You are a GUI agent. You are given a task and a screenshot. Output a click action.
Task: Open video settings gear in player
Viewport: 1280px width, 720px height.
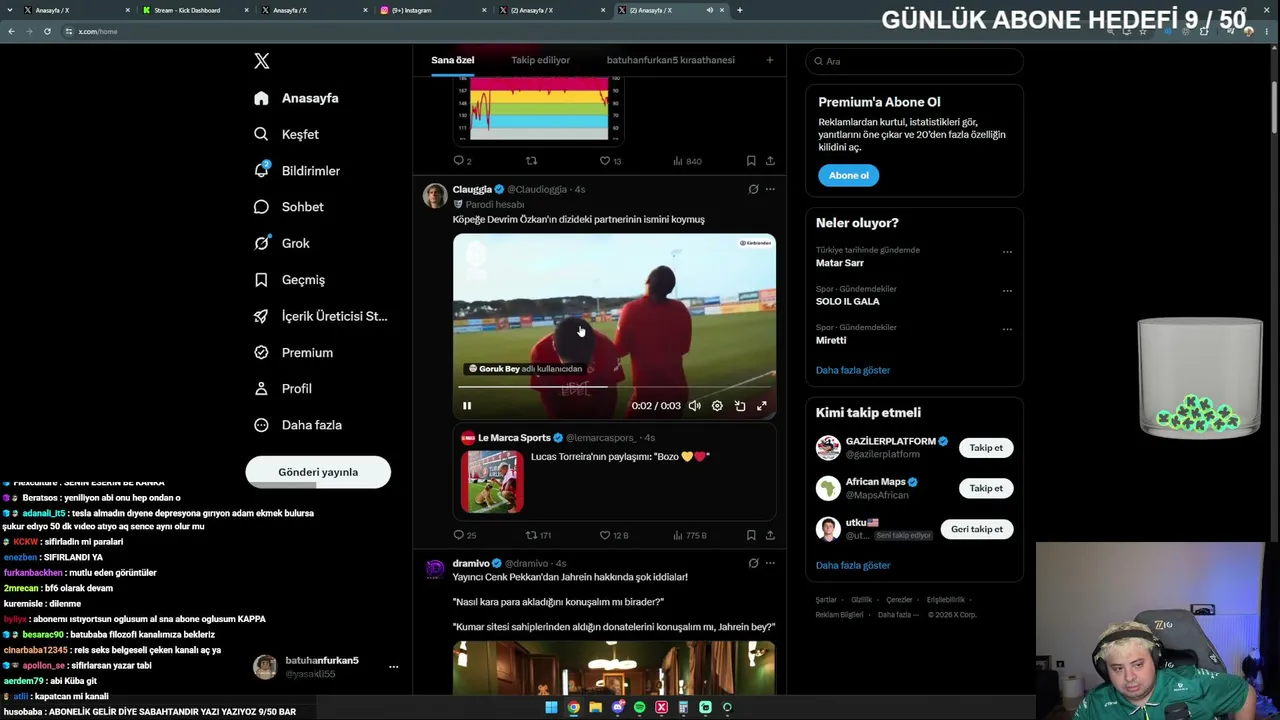(x=717, y=406)
